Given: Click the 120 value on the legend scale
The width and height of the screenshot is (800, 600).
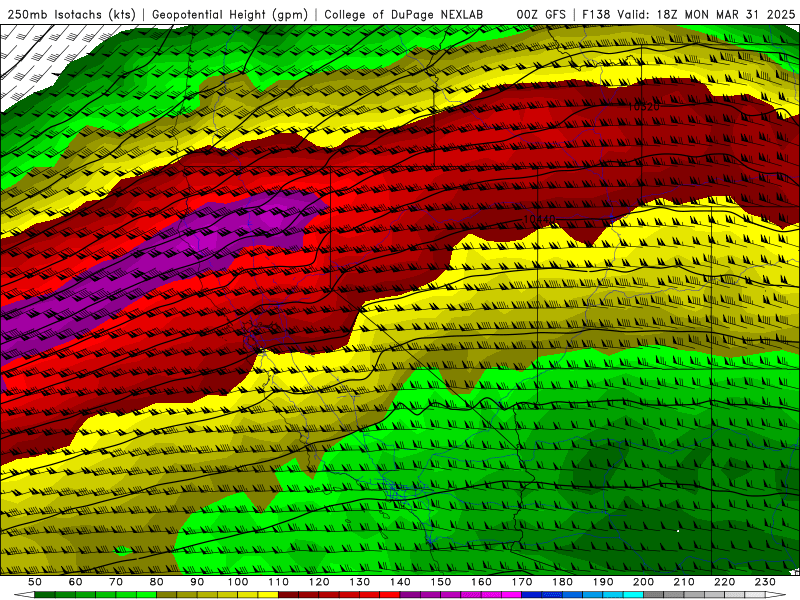Looking at the screenshot, I should pos(319,582).
